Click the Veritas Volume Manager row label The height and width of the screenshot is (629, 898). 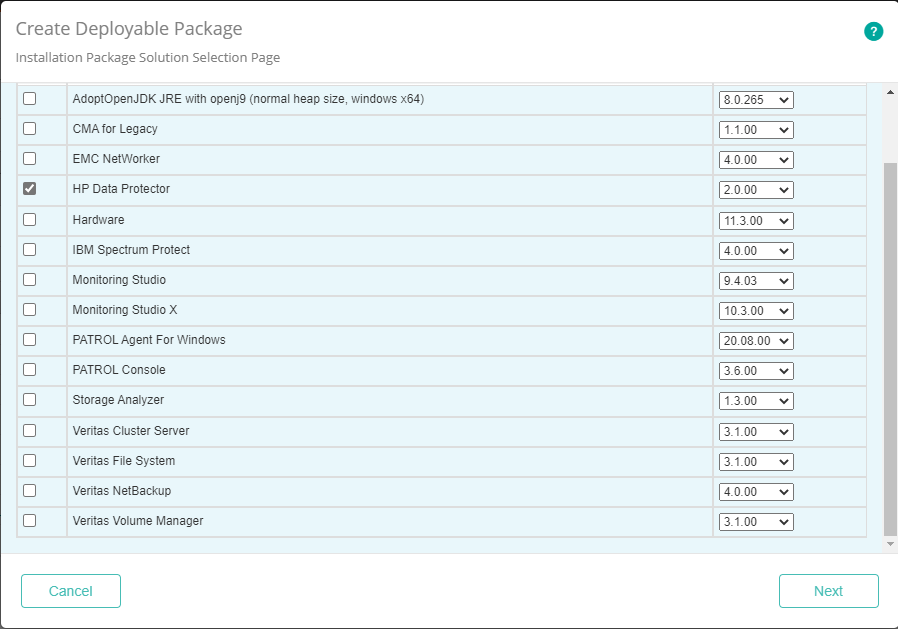click(138, 521)
